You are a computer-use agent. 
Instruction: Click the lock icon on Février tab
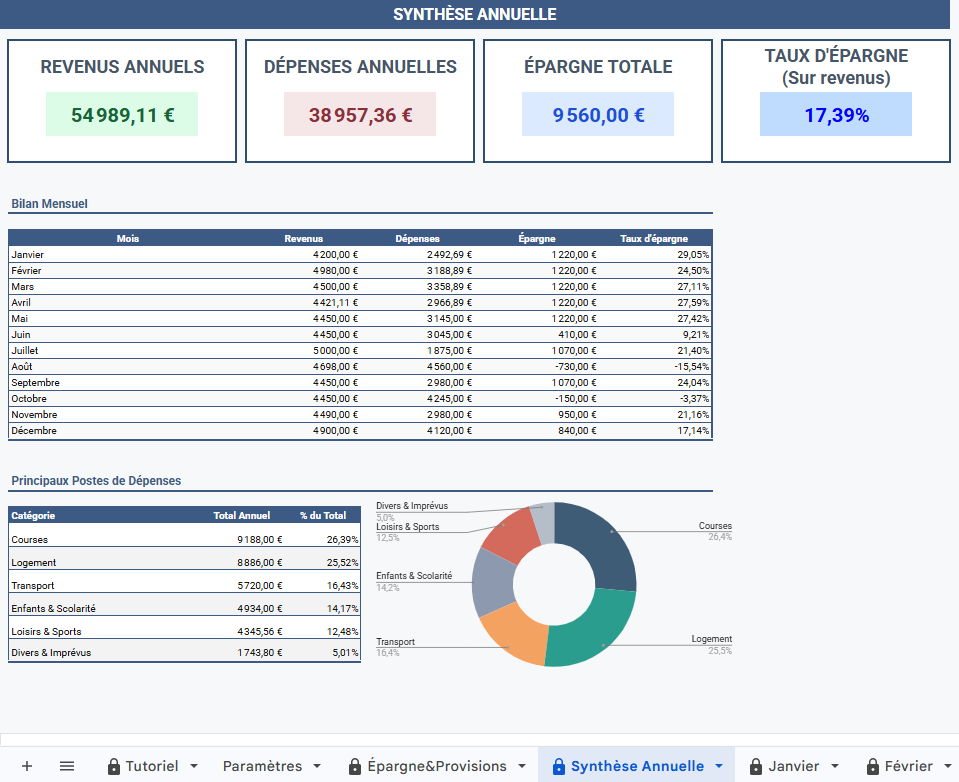pos(872,766)
